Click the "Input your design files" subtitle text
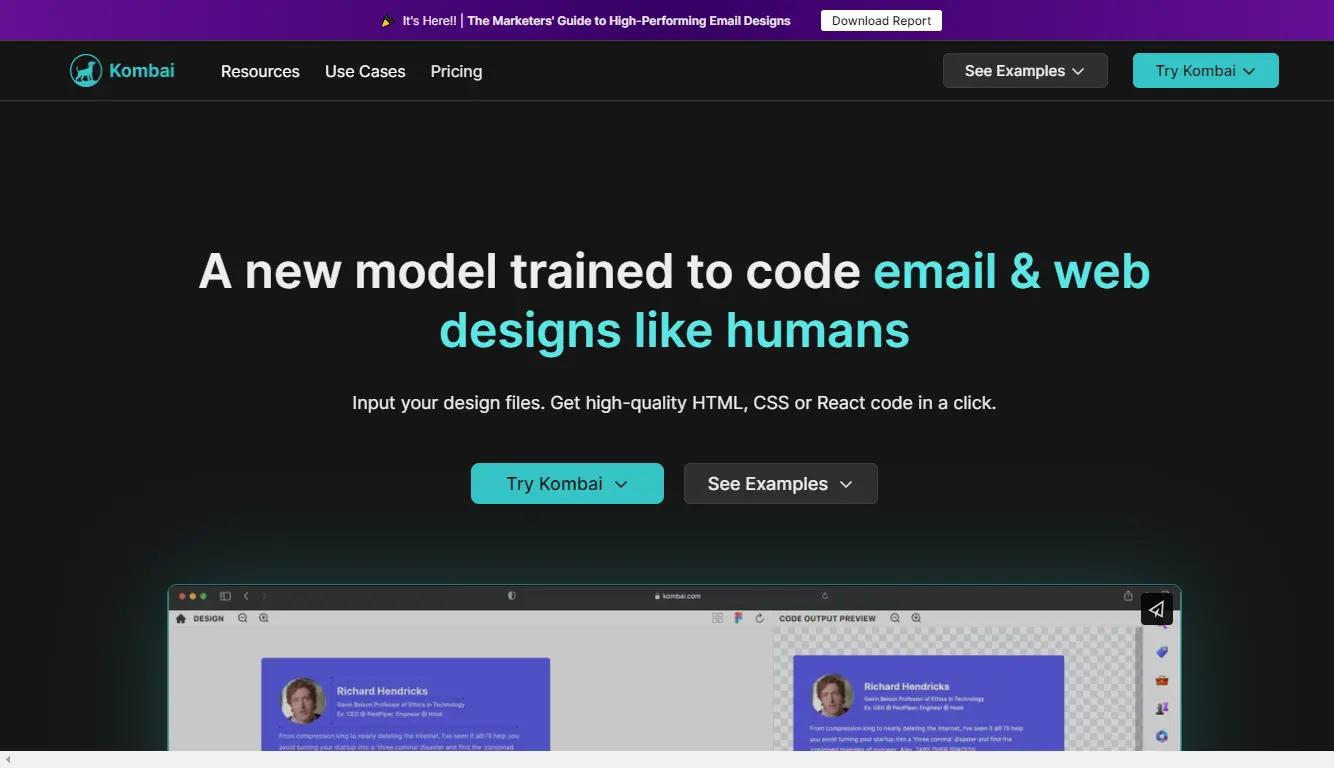Image resolution: width=1334 pixels, height=768 pixels. [674, 403]
